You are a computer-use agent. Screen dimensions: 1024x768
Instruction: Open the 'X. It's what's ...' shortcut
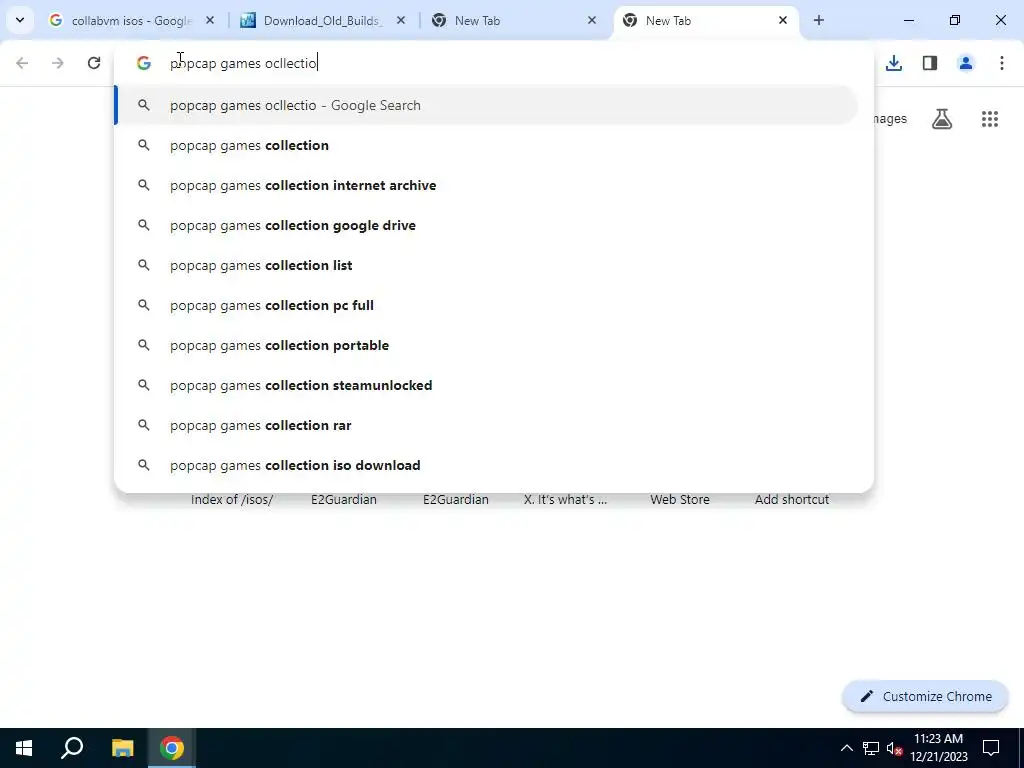(x=566, y=500)
